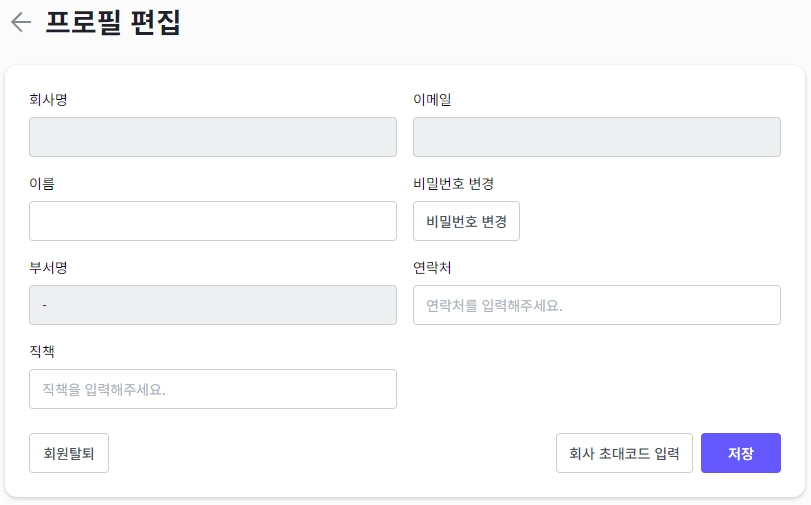Save profile with the 저장 button
811x505 pixels.
[x=740, y=453]
